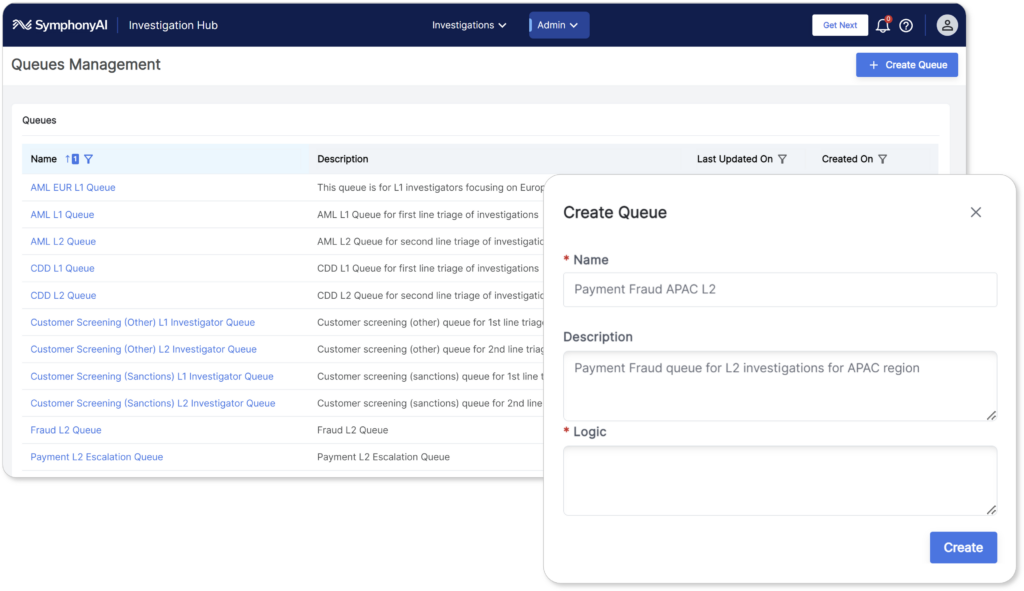Screen dimensions: 1024x591
Task: Open the help question mark icon
Action: click(906, 26)
